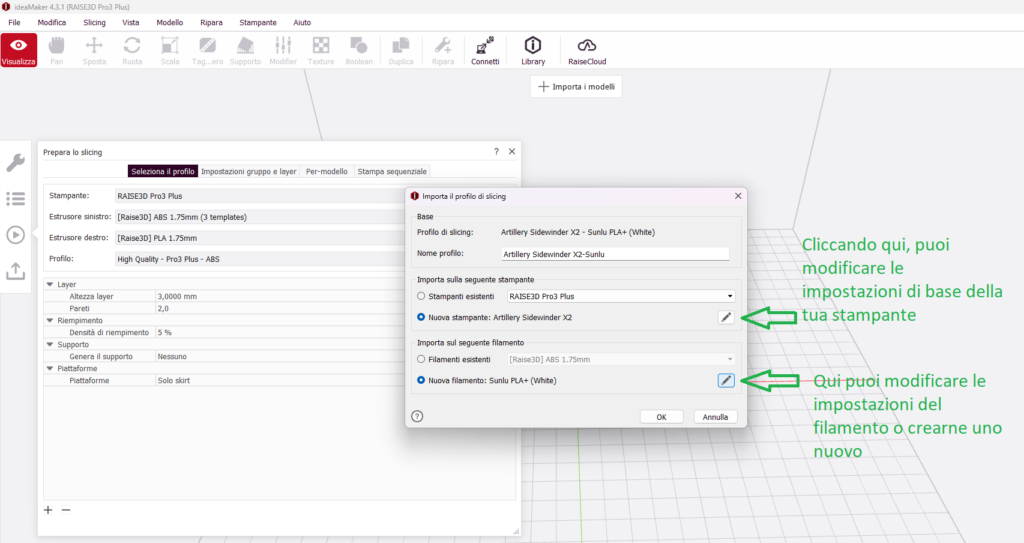Open the Library icon
Viewport: 1024px width, 543px height.
tap(533, 50)
